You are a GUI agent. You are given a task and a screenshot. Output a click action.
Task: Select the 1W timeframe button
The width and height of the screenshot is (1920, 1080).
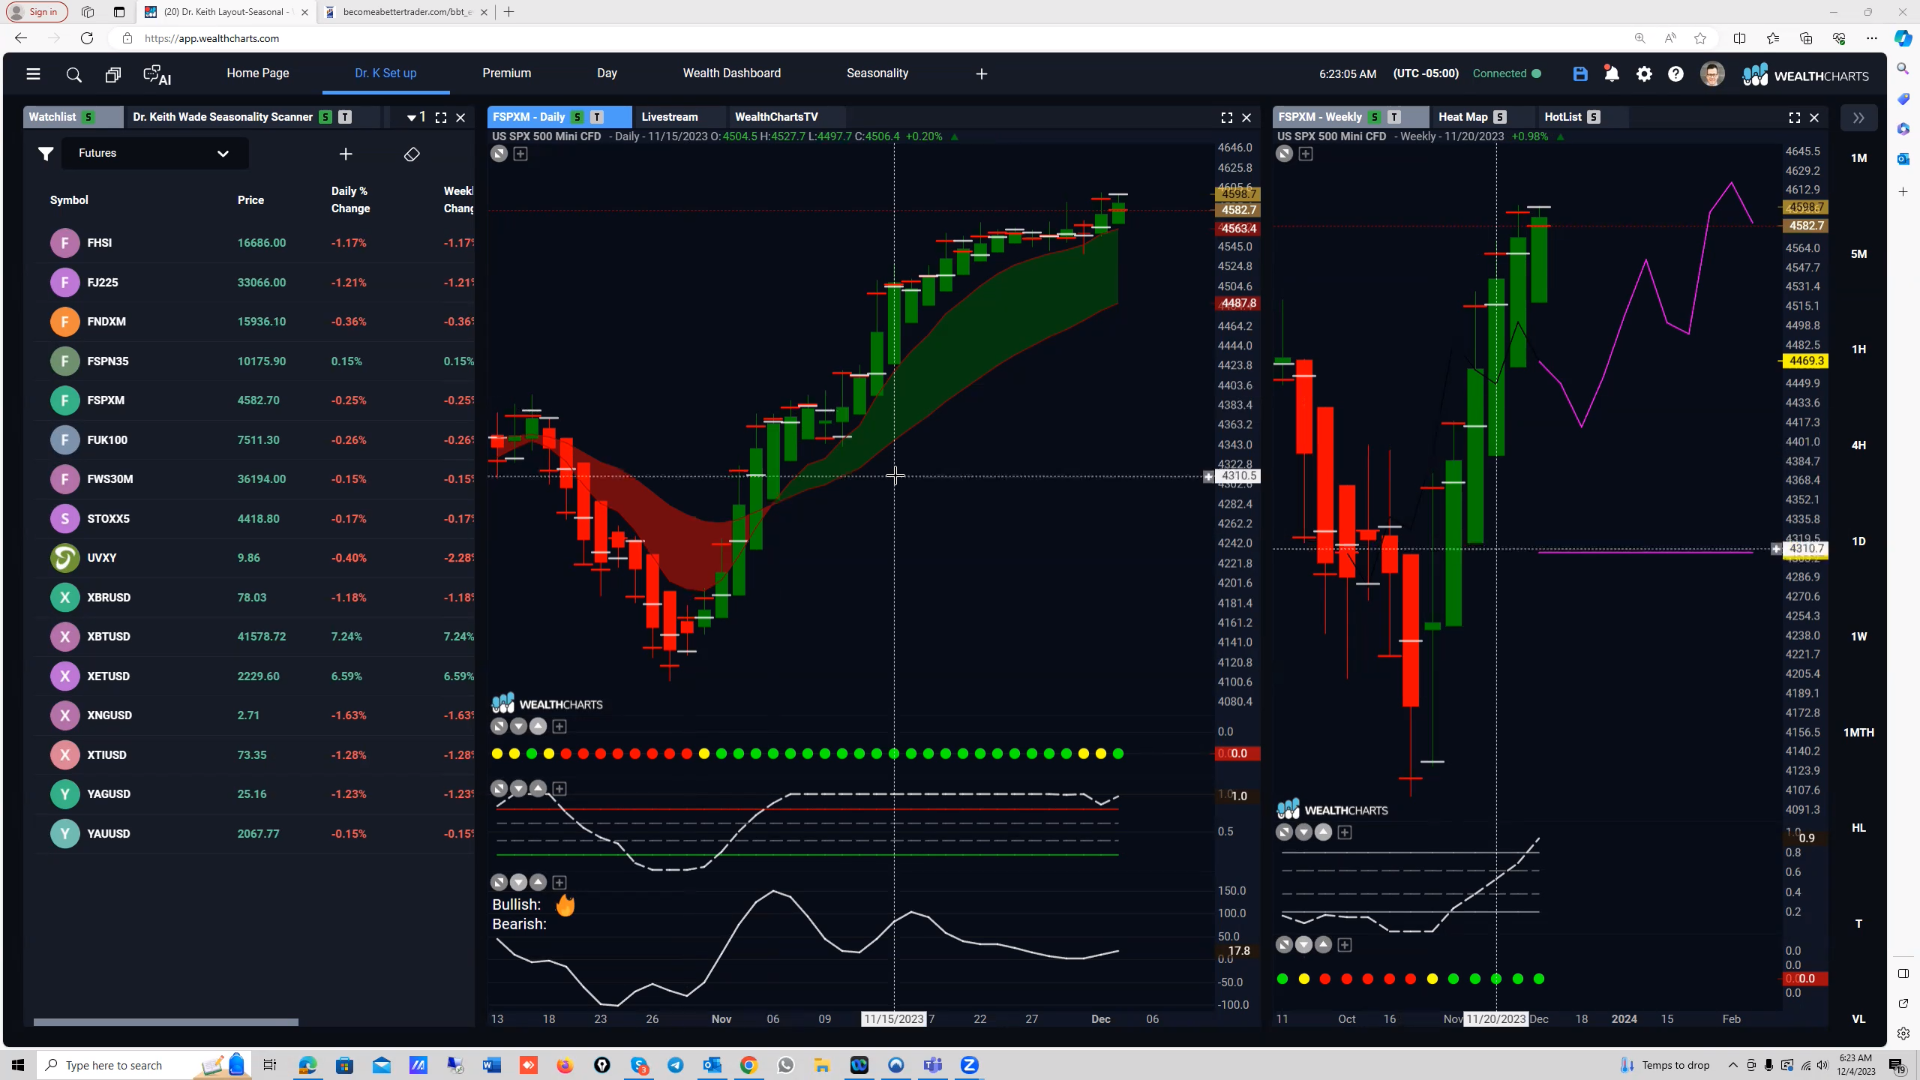coord(1859,637)
